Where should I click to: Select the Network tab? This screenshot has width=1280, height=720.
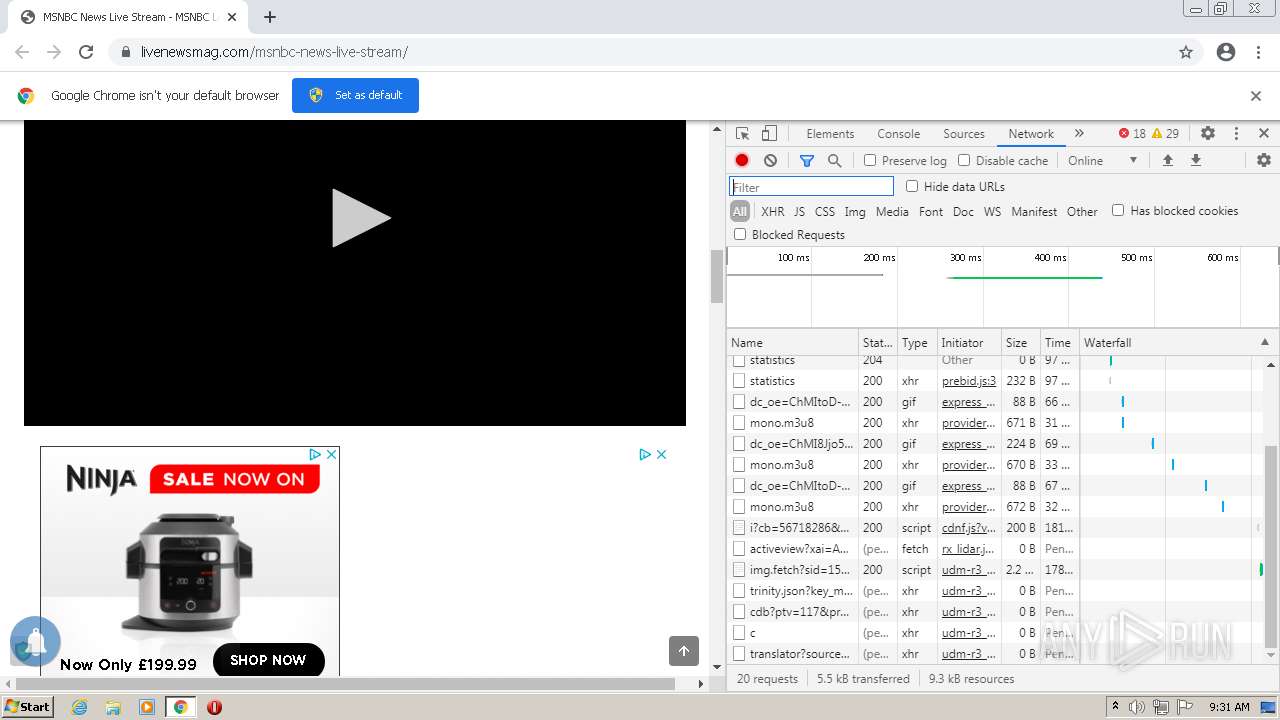pyautogui.click(x=1031, y=133)
